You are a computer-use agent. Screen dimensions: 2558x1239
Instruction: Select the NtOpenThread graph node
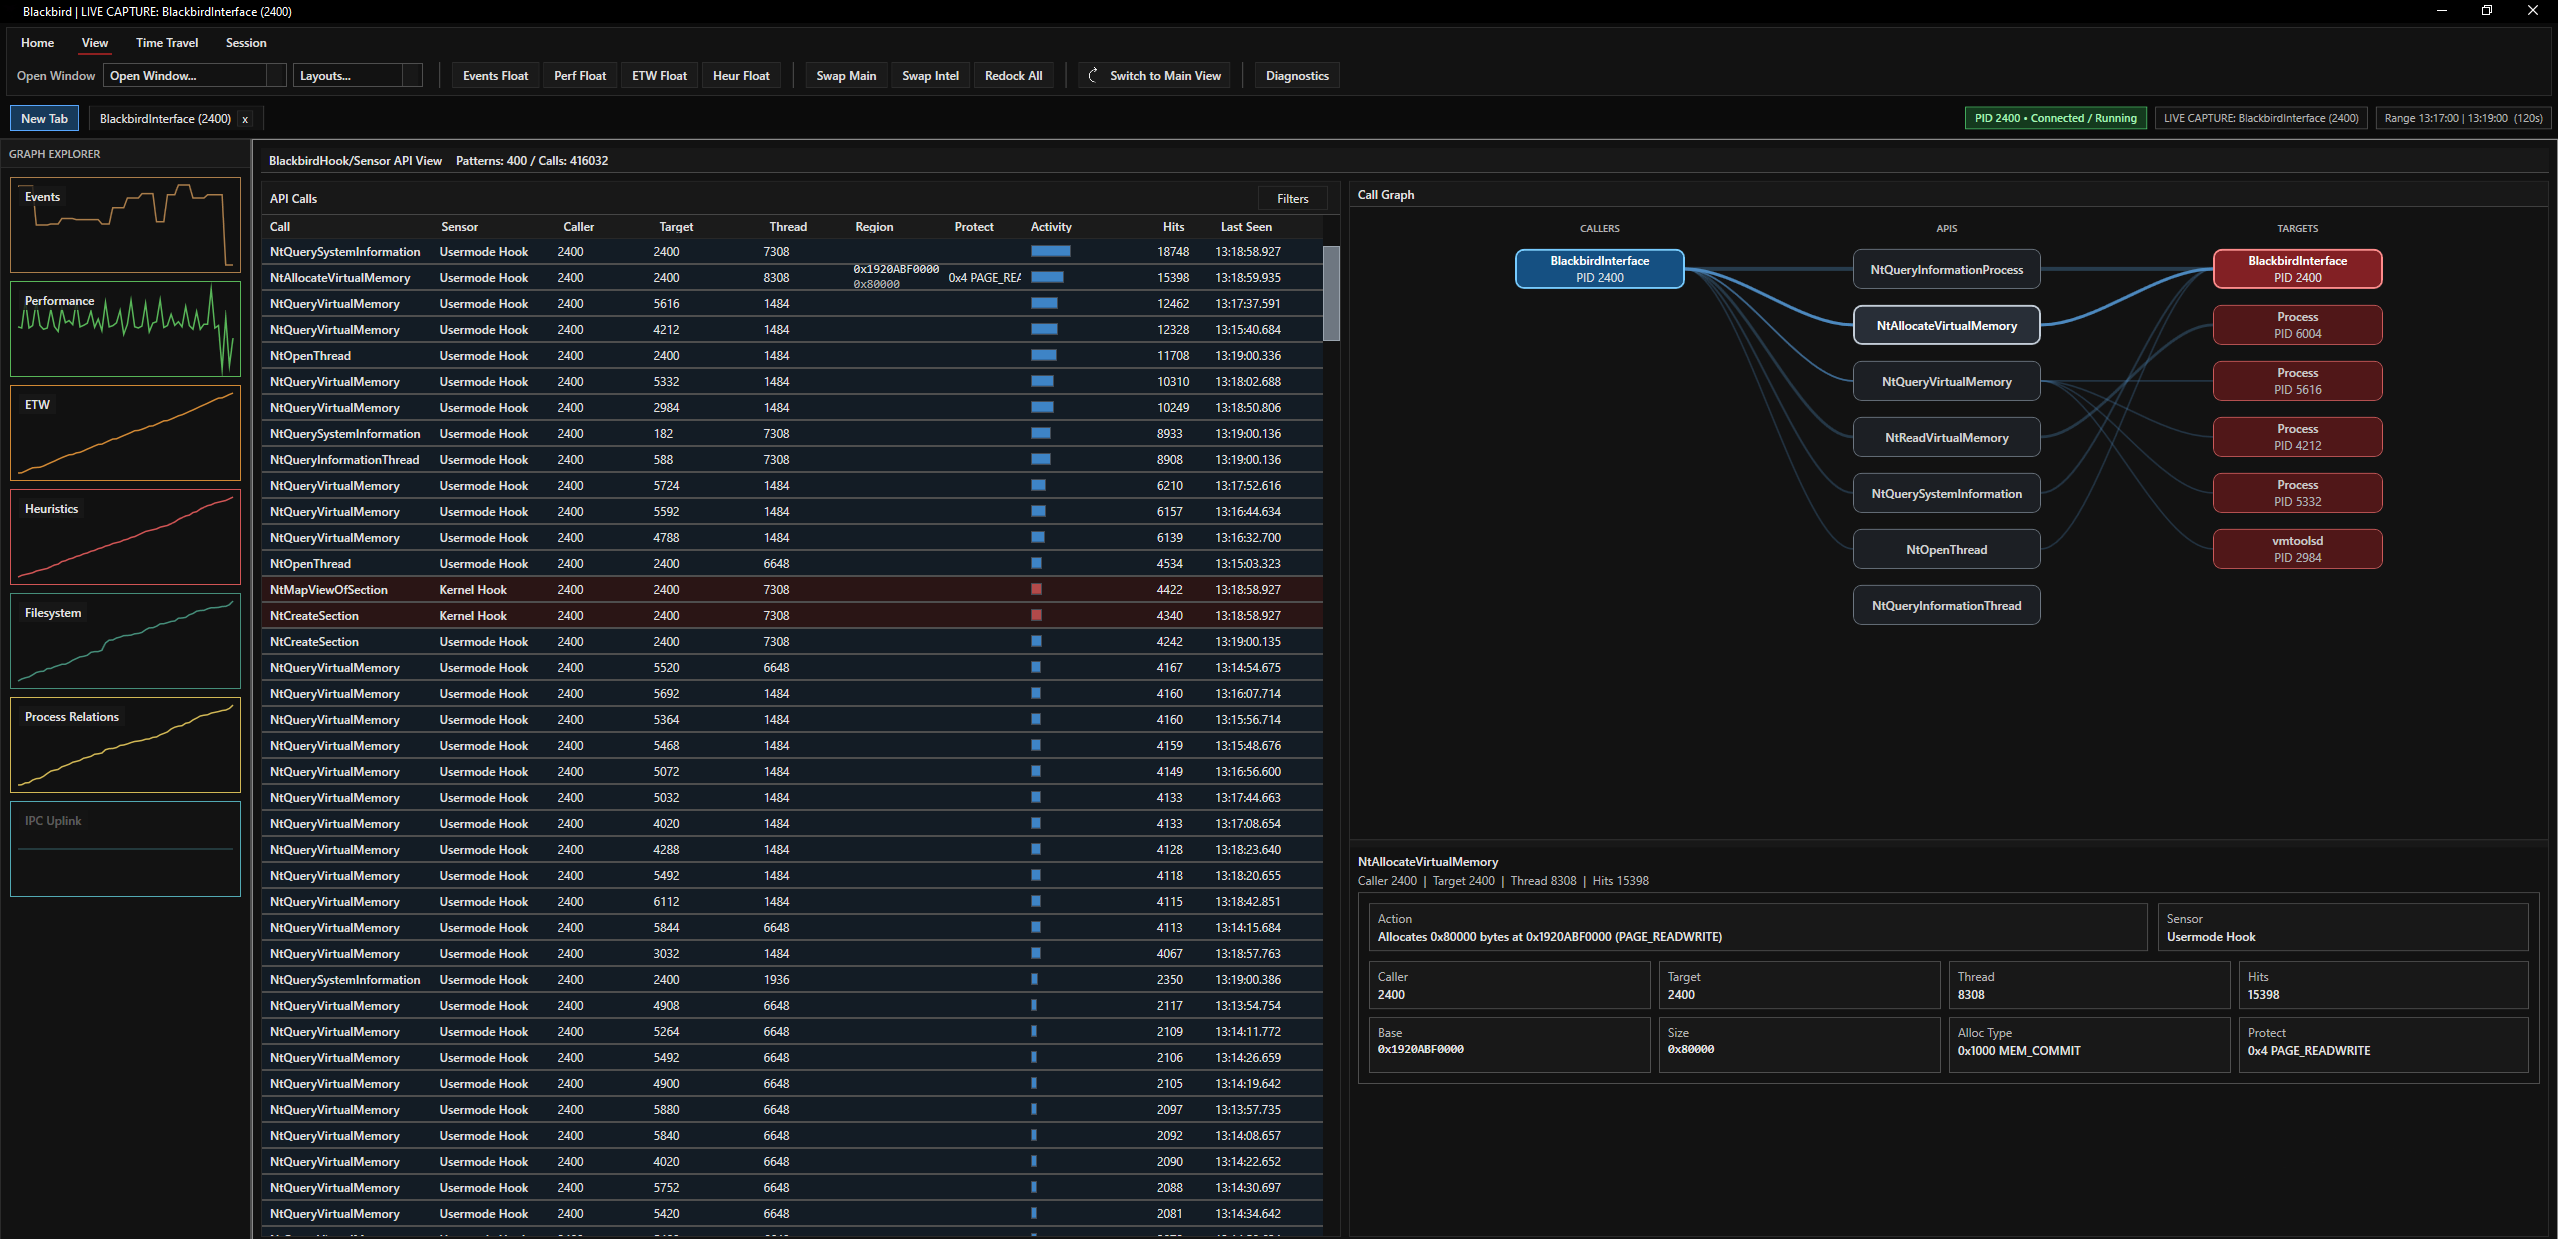[x=1946, y=549]
